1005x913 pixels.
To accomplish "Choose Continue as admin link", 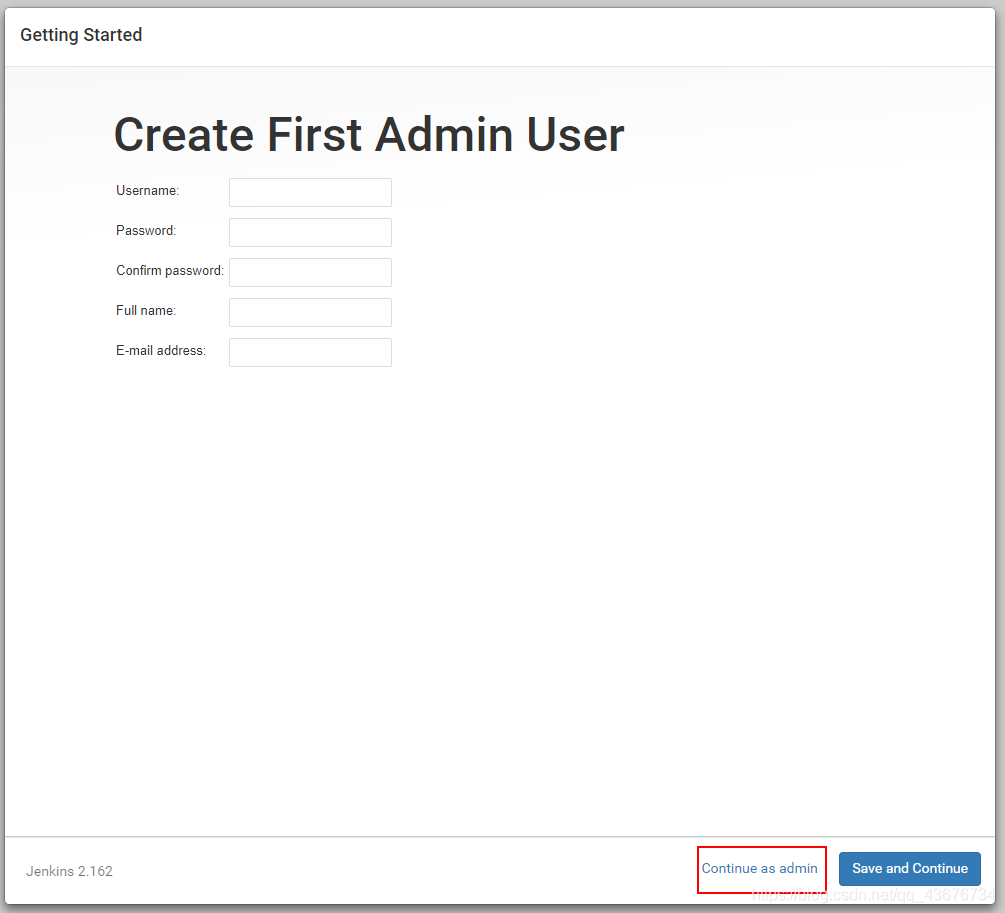I will point(760,868).
